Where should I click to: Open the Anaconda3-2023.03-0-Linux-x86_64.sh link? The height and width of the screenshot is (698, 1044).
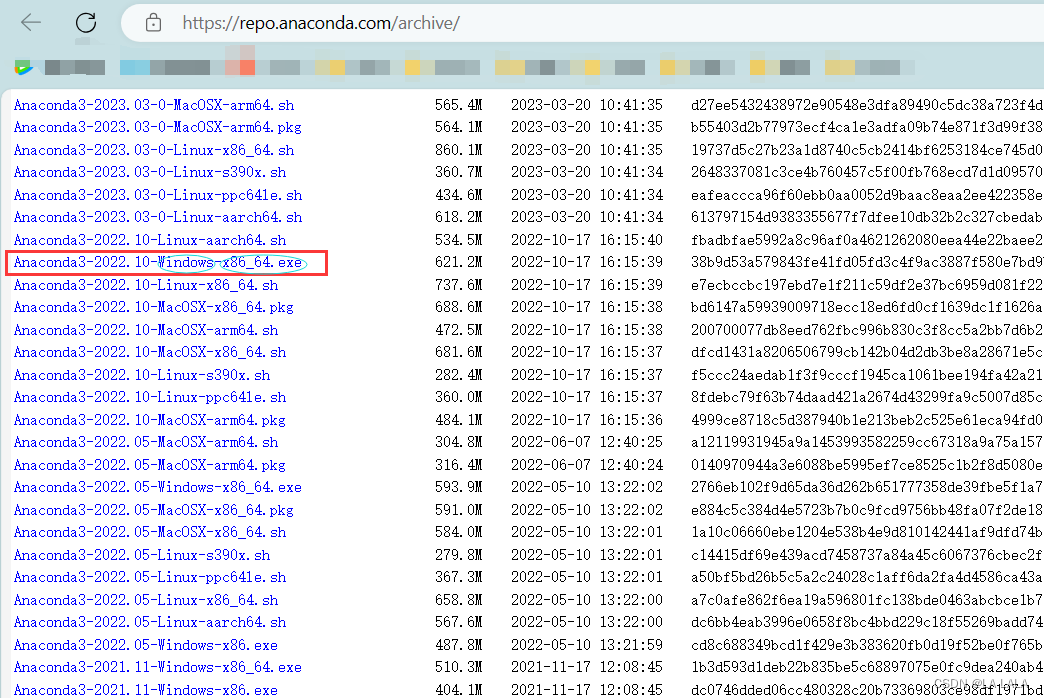pos(154,151)
